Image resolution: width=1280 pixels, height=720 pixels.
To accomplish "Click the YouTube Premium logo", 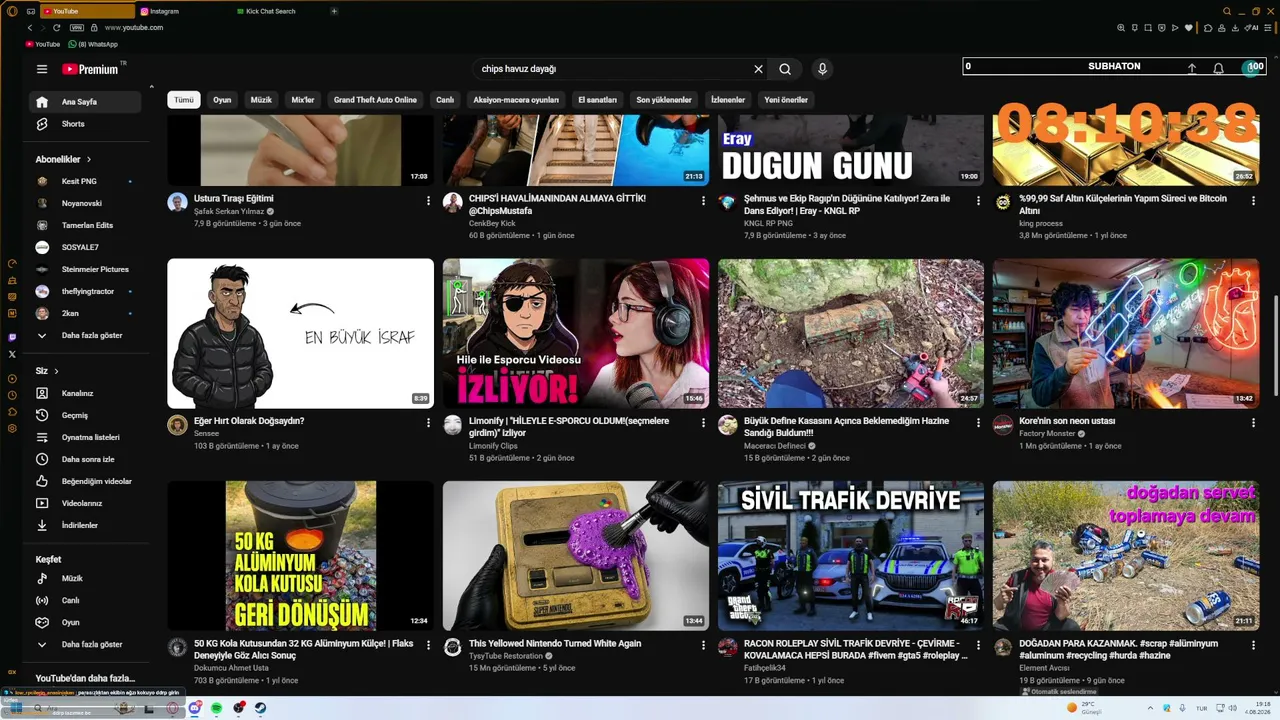I will (x=91, y=69).
